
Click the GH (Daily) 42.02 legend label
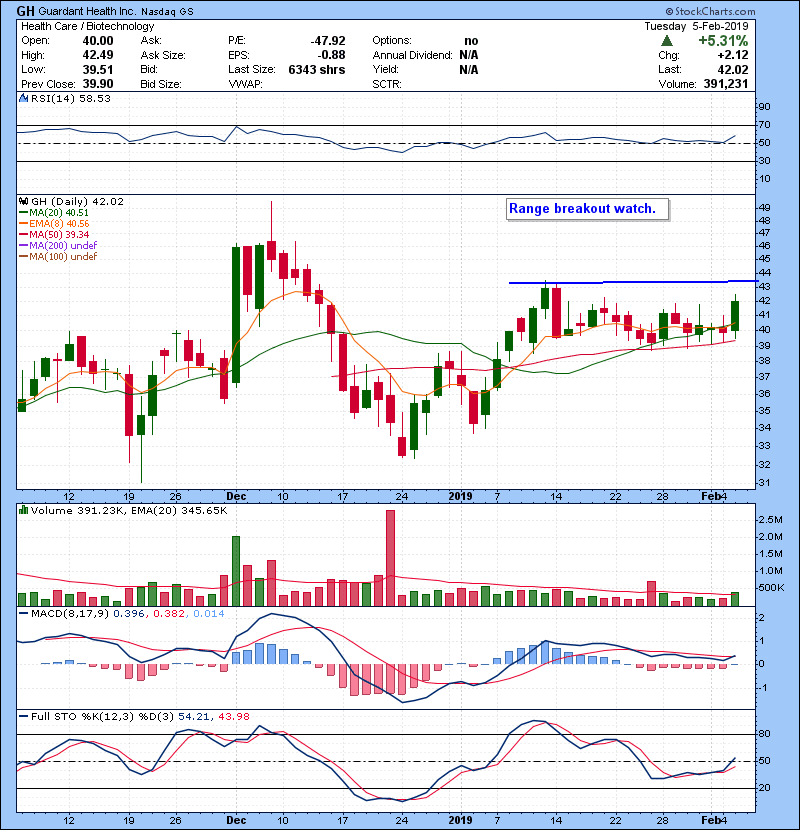pos(77,201)
